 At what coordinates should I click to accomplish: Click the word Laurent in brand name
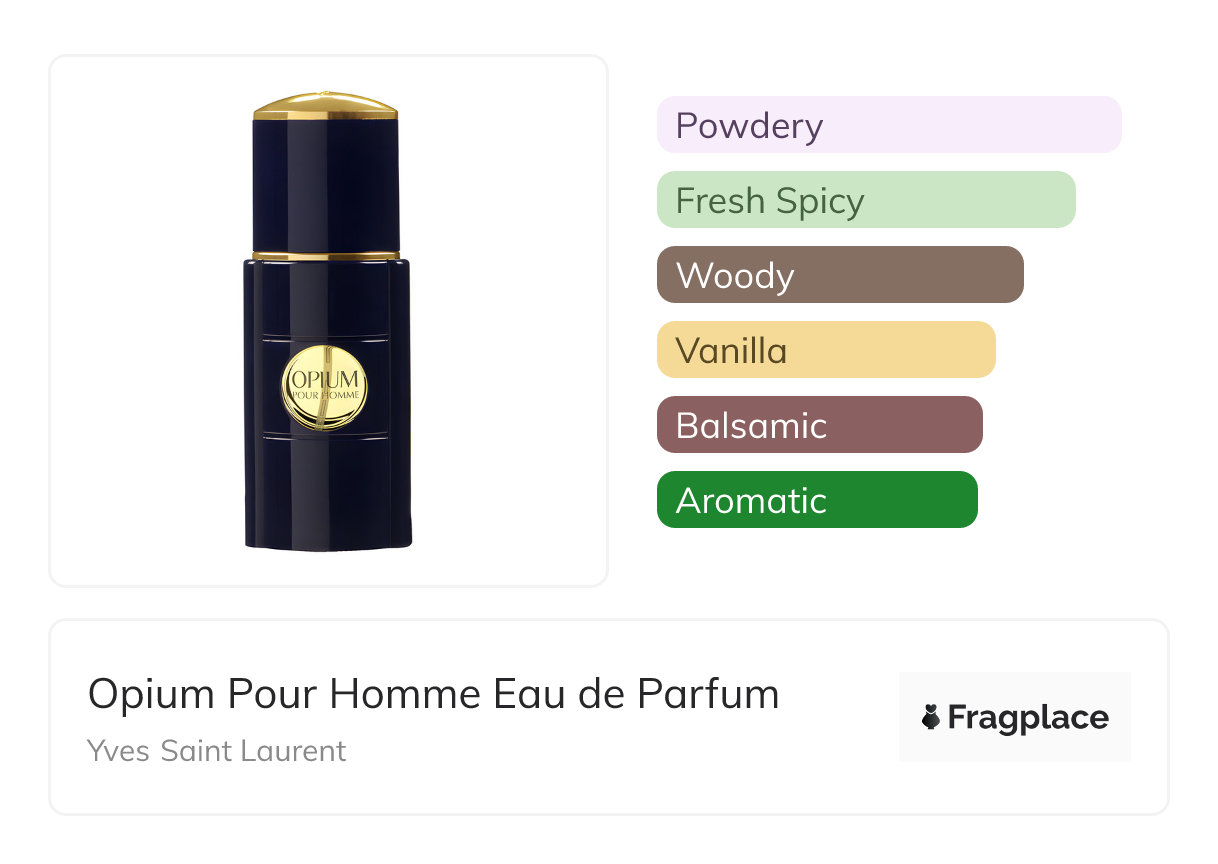coord(295,750)
